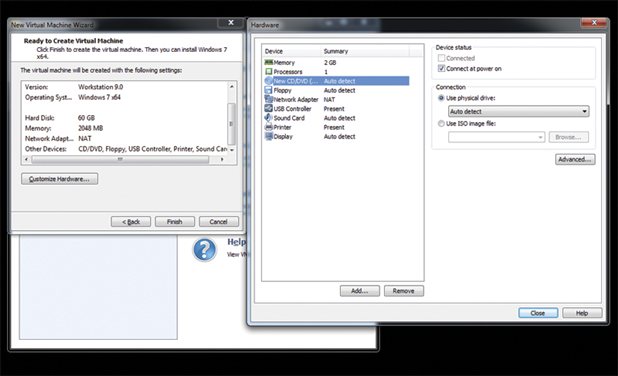Click Cancel in the wizard
This screenshot has height=376, width=618.
219,222
